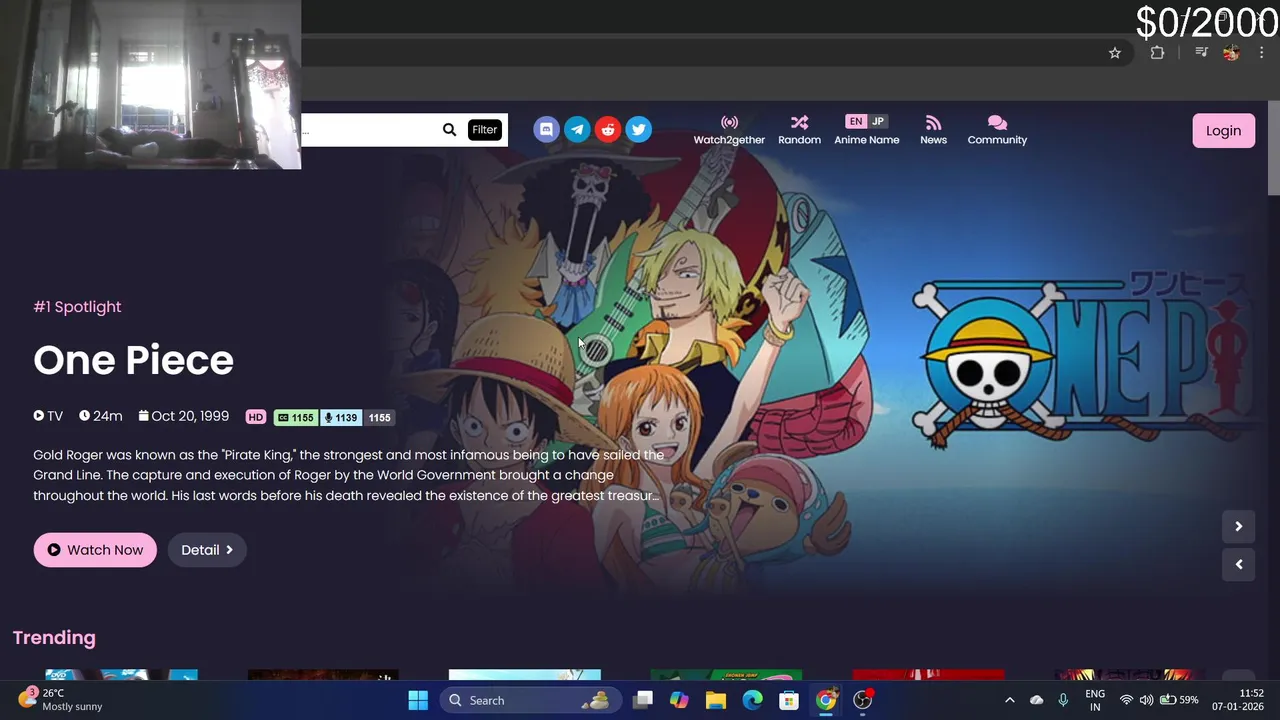Viewport: 1280px width, 720px height.
Task: Open Watch2gether from the site nav
Action: 729,130
